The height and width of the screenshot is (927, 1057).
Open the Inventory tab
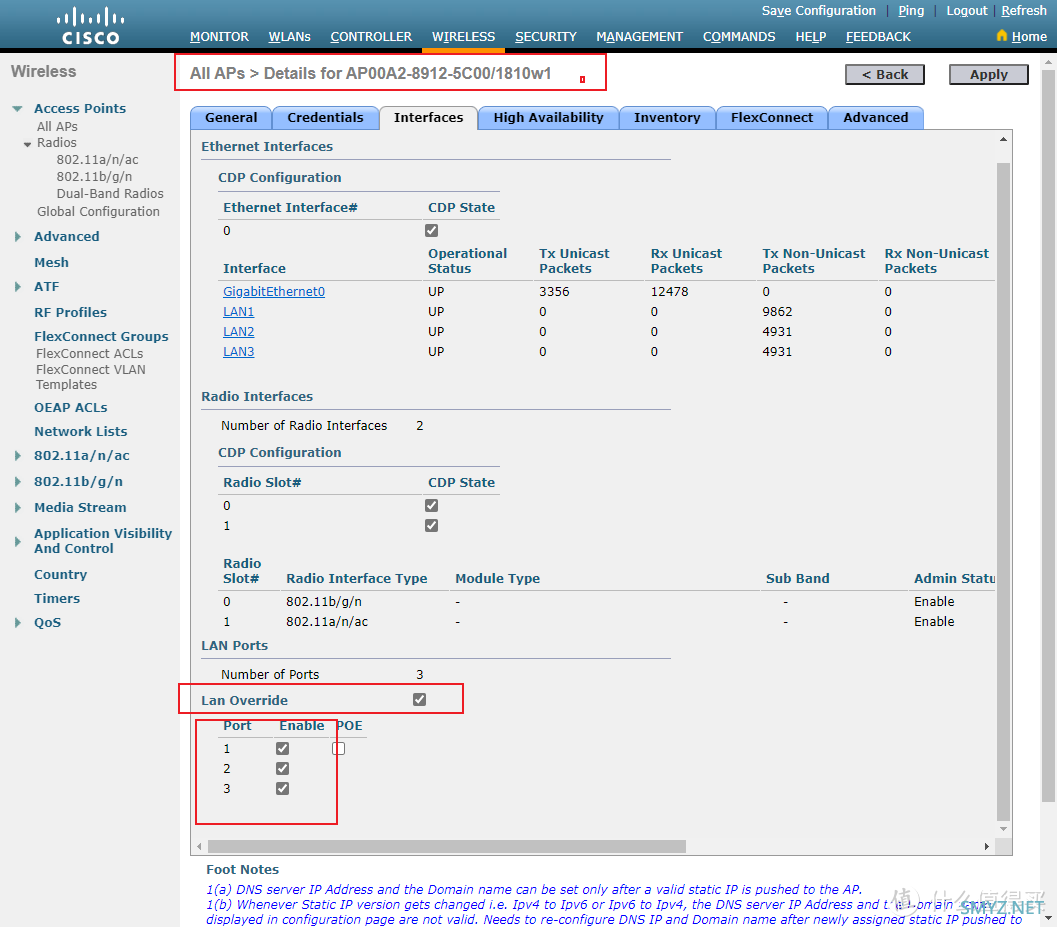point(667,117)
